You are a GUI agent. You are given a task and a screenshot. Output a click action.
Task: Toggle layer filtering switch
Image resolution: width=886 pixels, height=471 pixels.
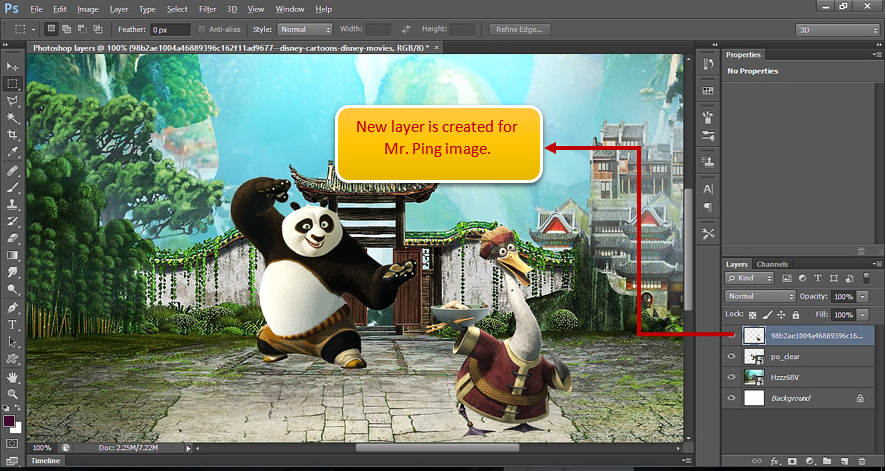click(867, 278)
